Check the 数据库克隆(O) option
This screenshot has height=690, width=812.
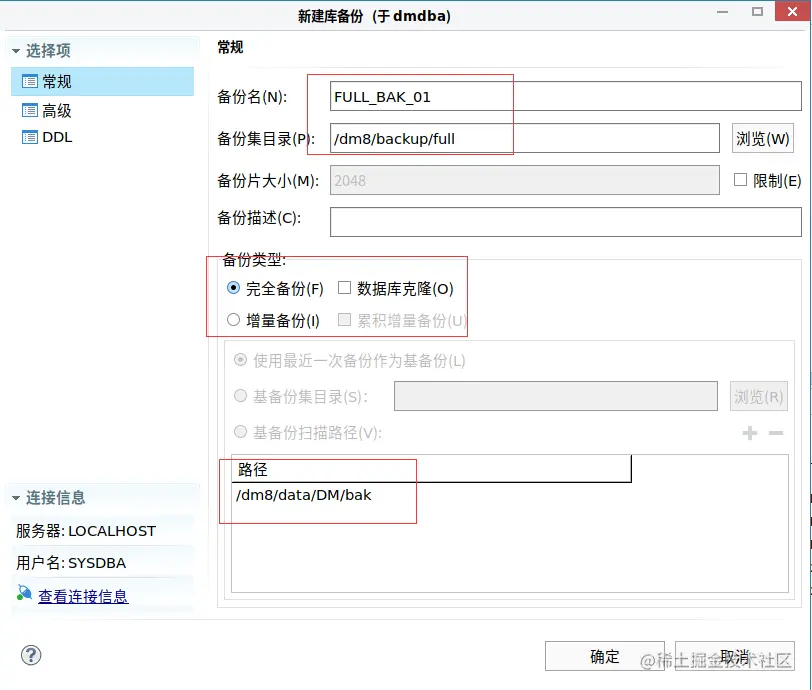pos(346,286)
